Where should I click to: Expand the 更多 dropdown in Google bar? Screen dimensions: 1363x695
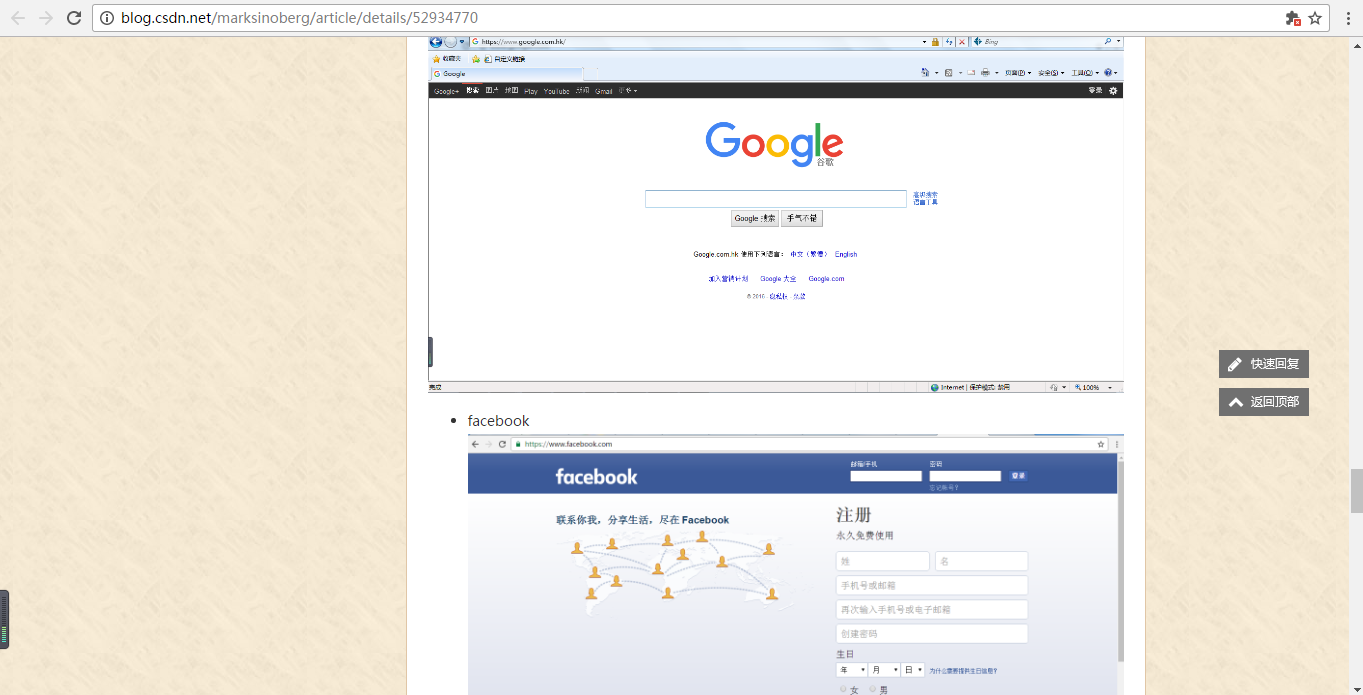coord(627,91)
